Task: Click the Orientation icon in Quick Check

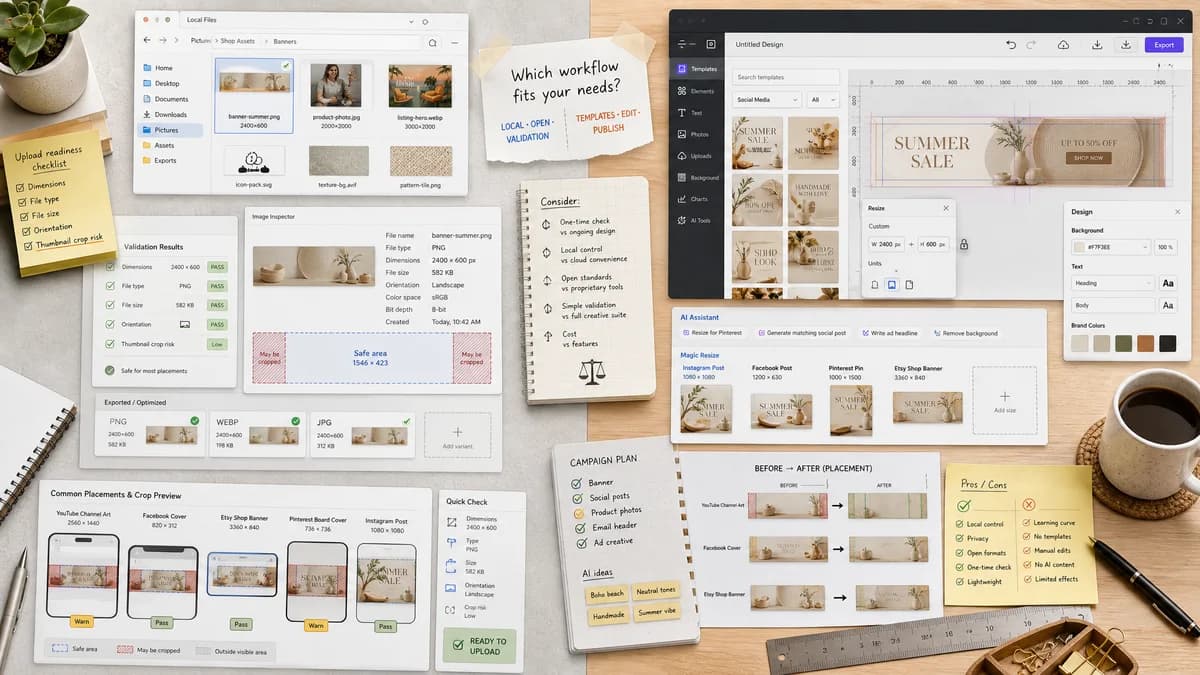Action: (452, 589)
